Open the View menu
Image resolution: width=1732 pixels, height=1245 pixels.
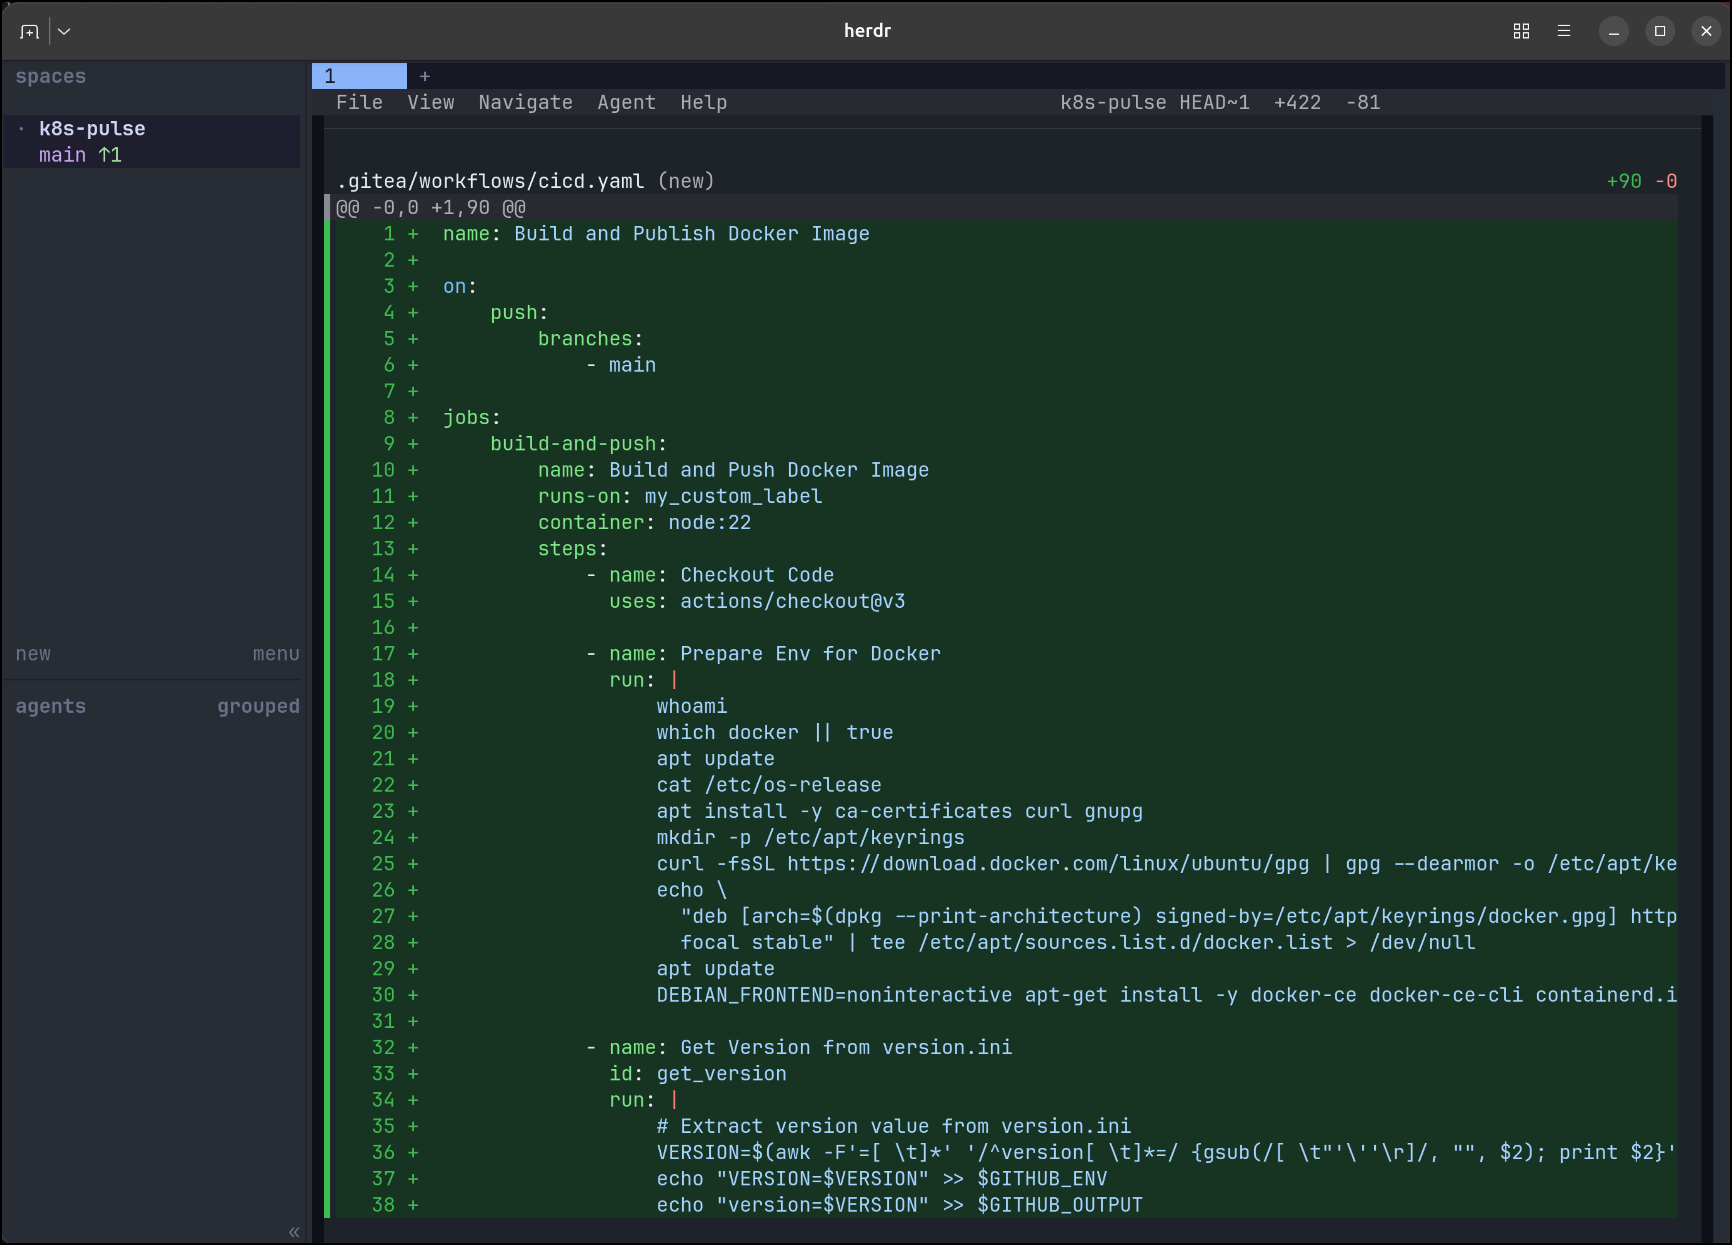(431, 102)
